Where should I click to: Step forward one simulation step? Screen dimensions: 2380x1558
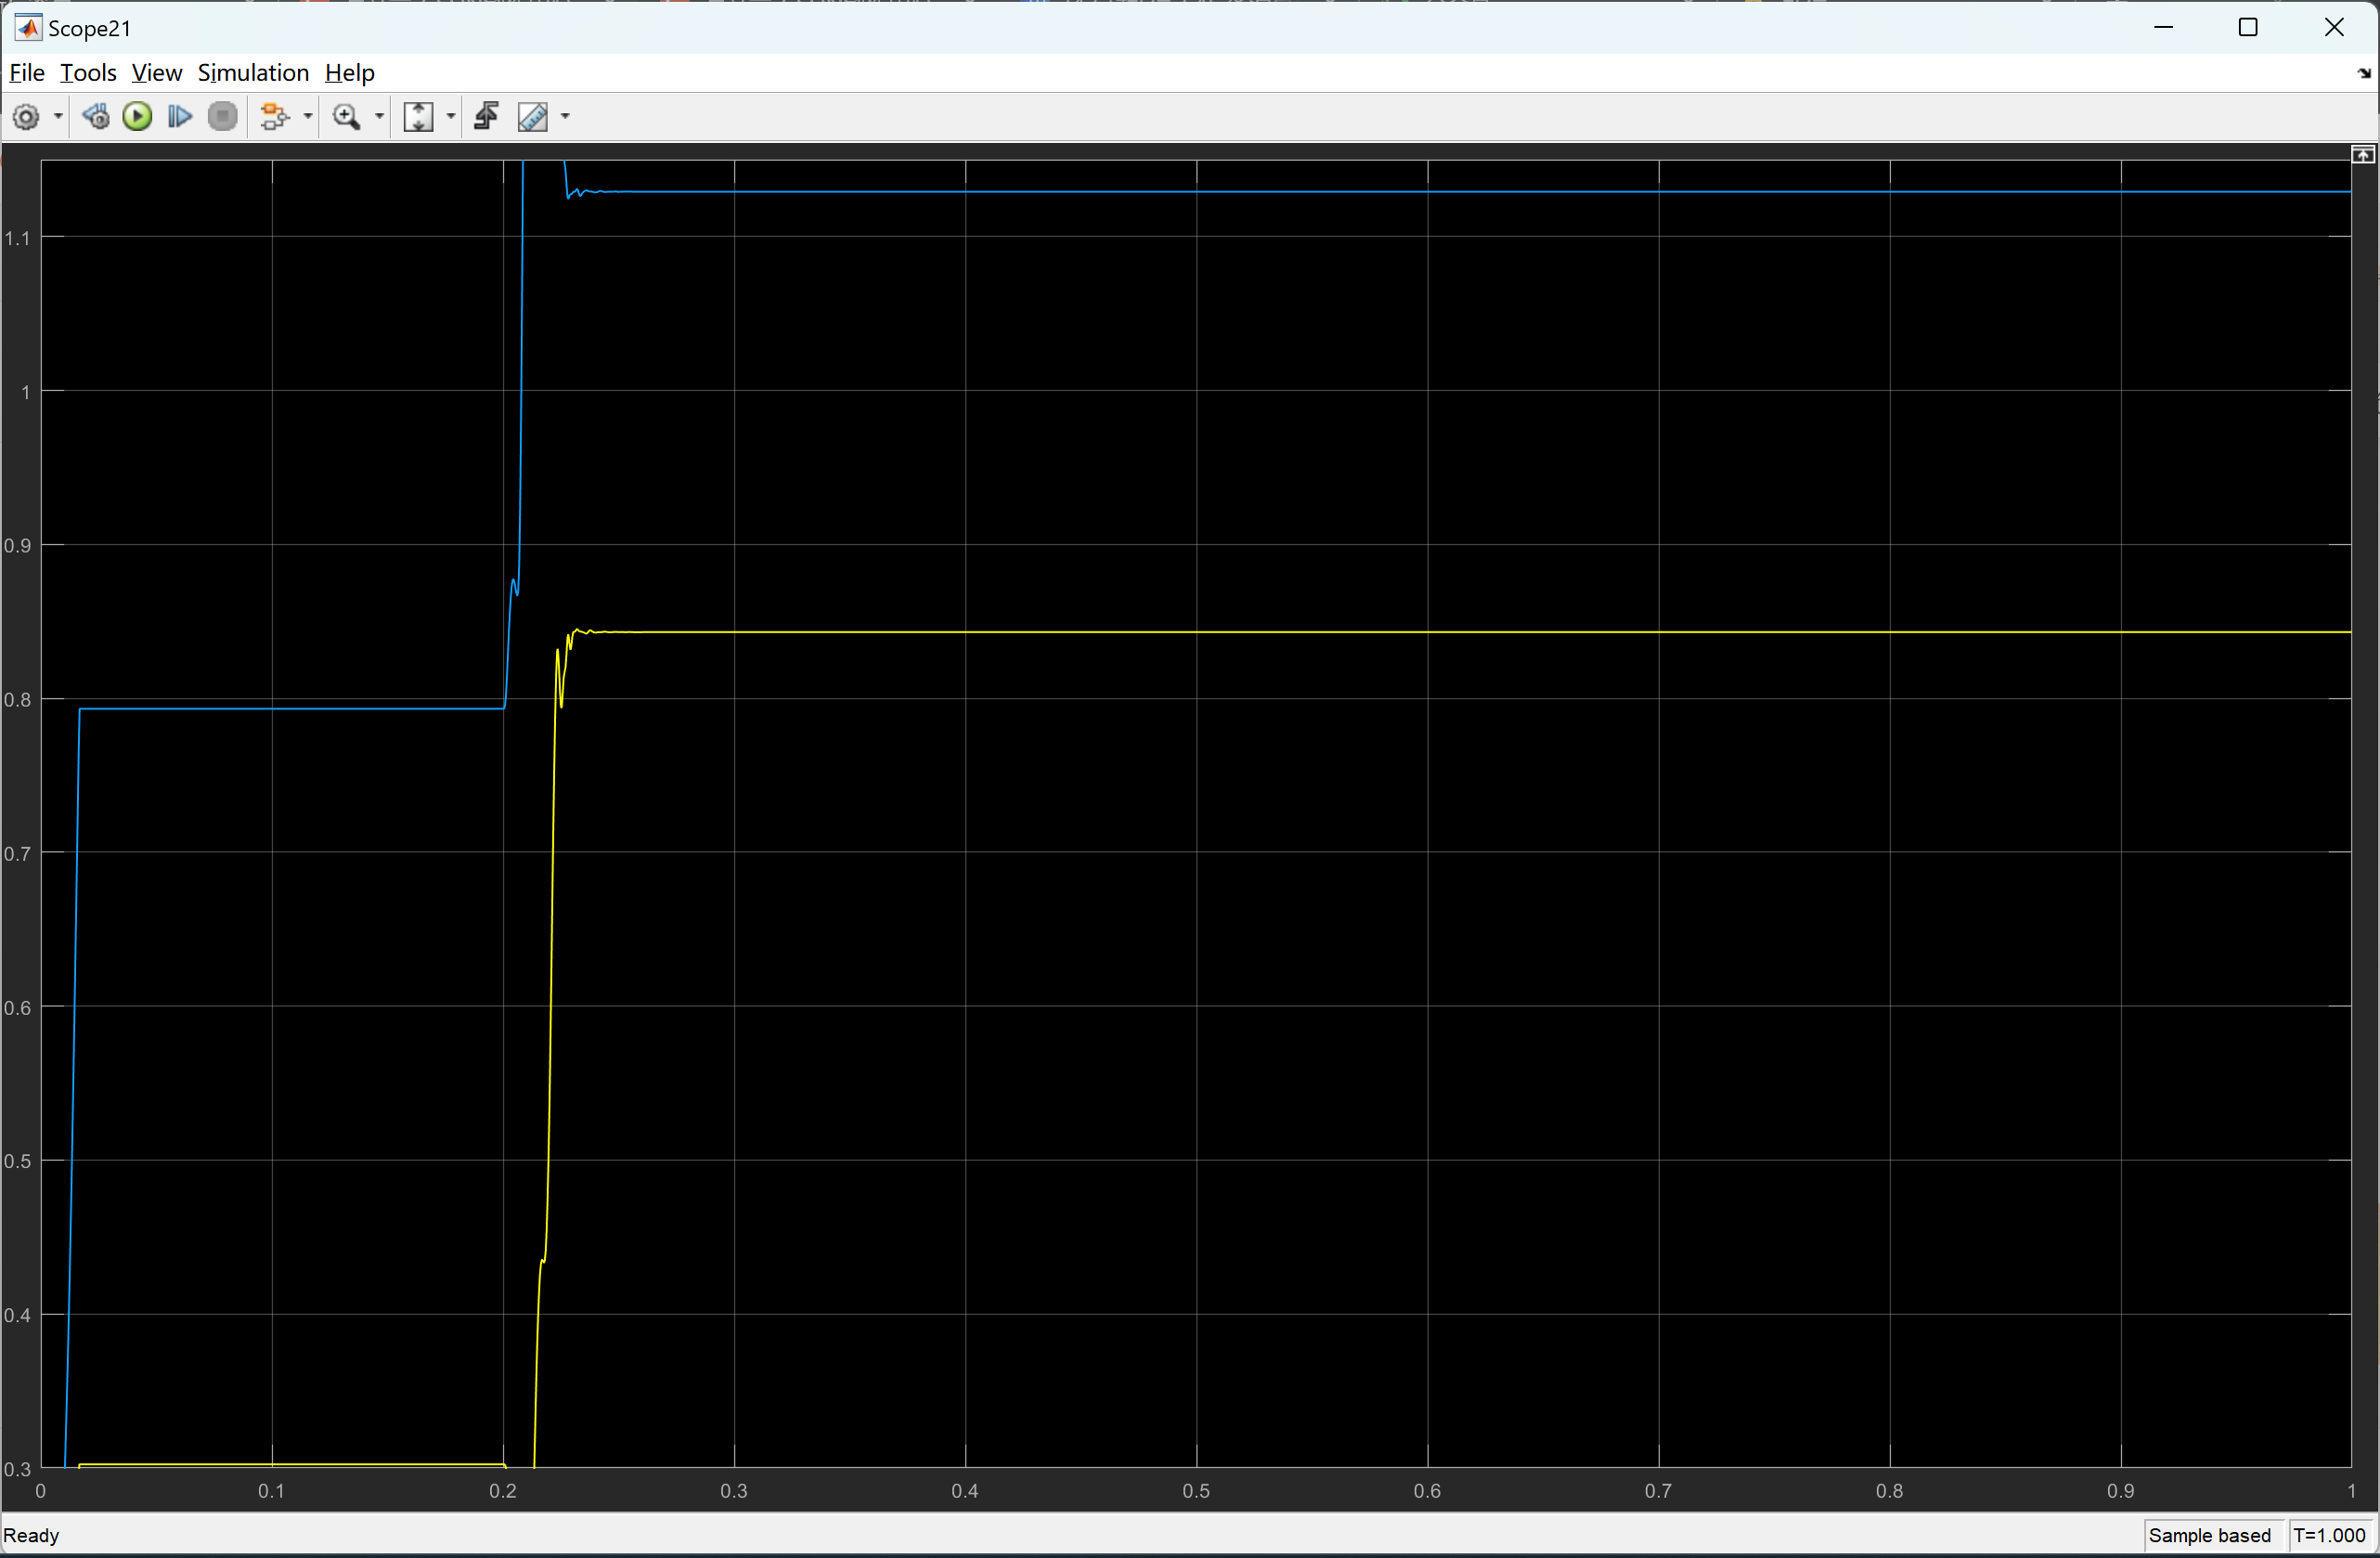[179, 117]
